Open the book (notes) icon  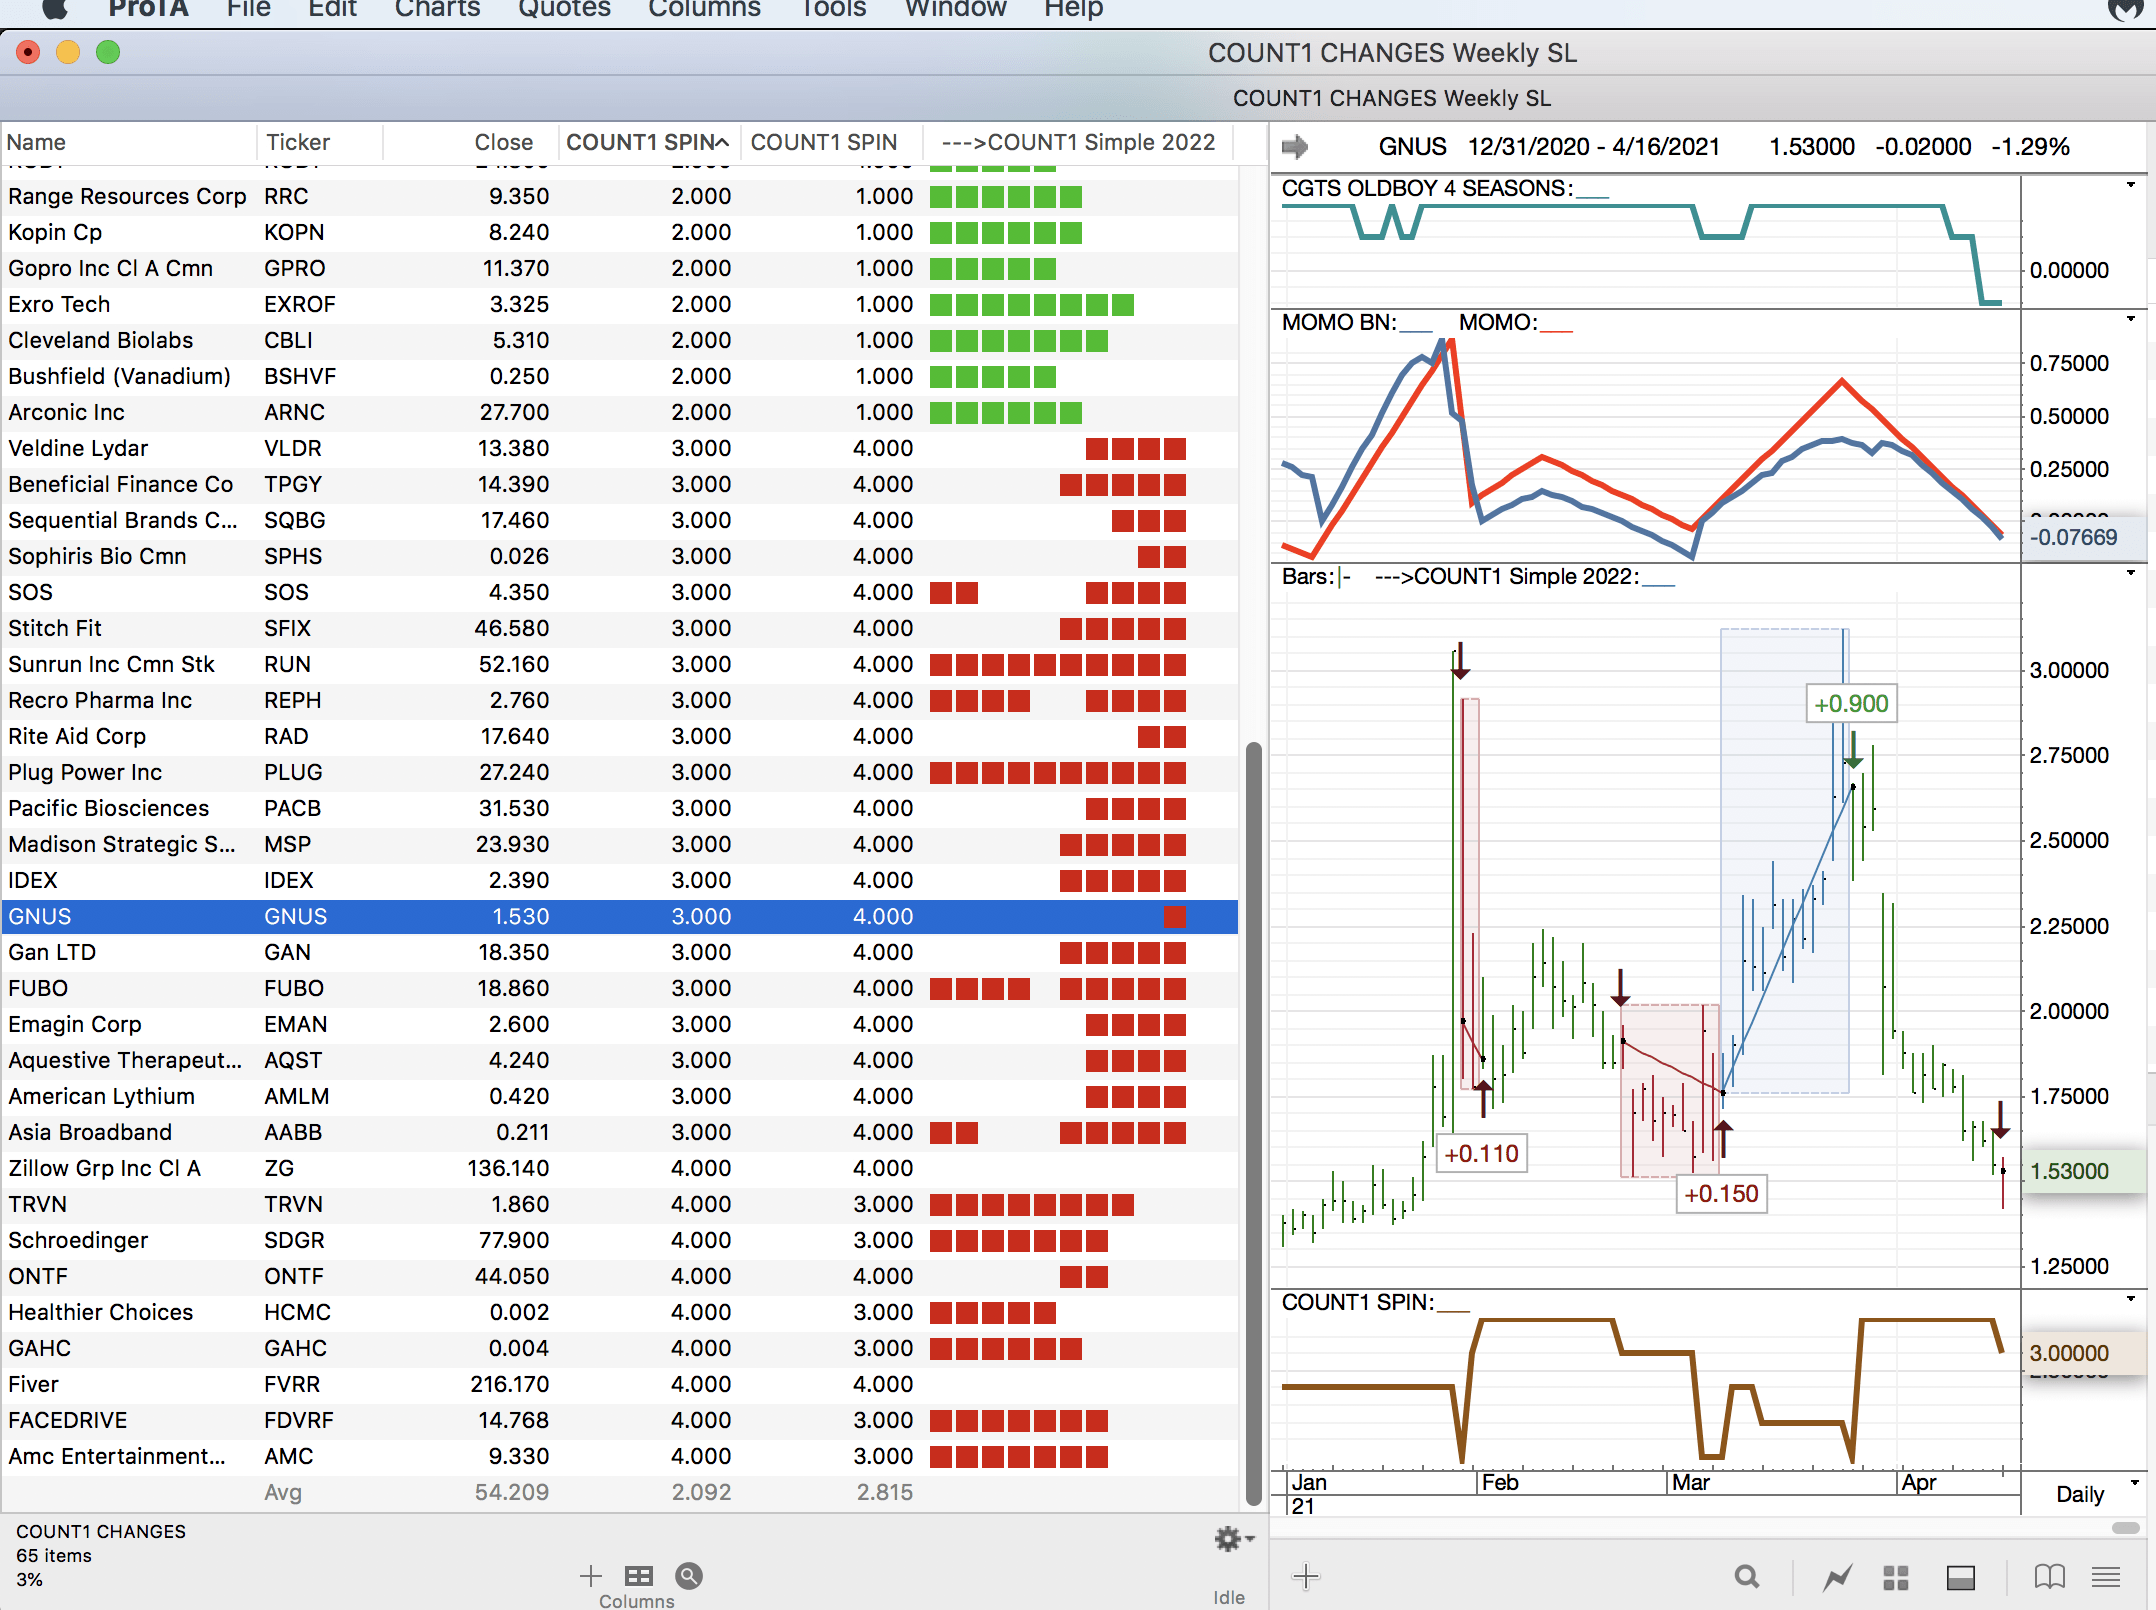(2049, 1577)
